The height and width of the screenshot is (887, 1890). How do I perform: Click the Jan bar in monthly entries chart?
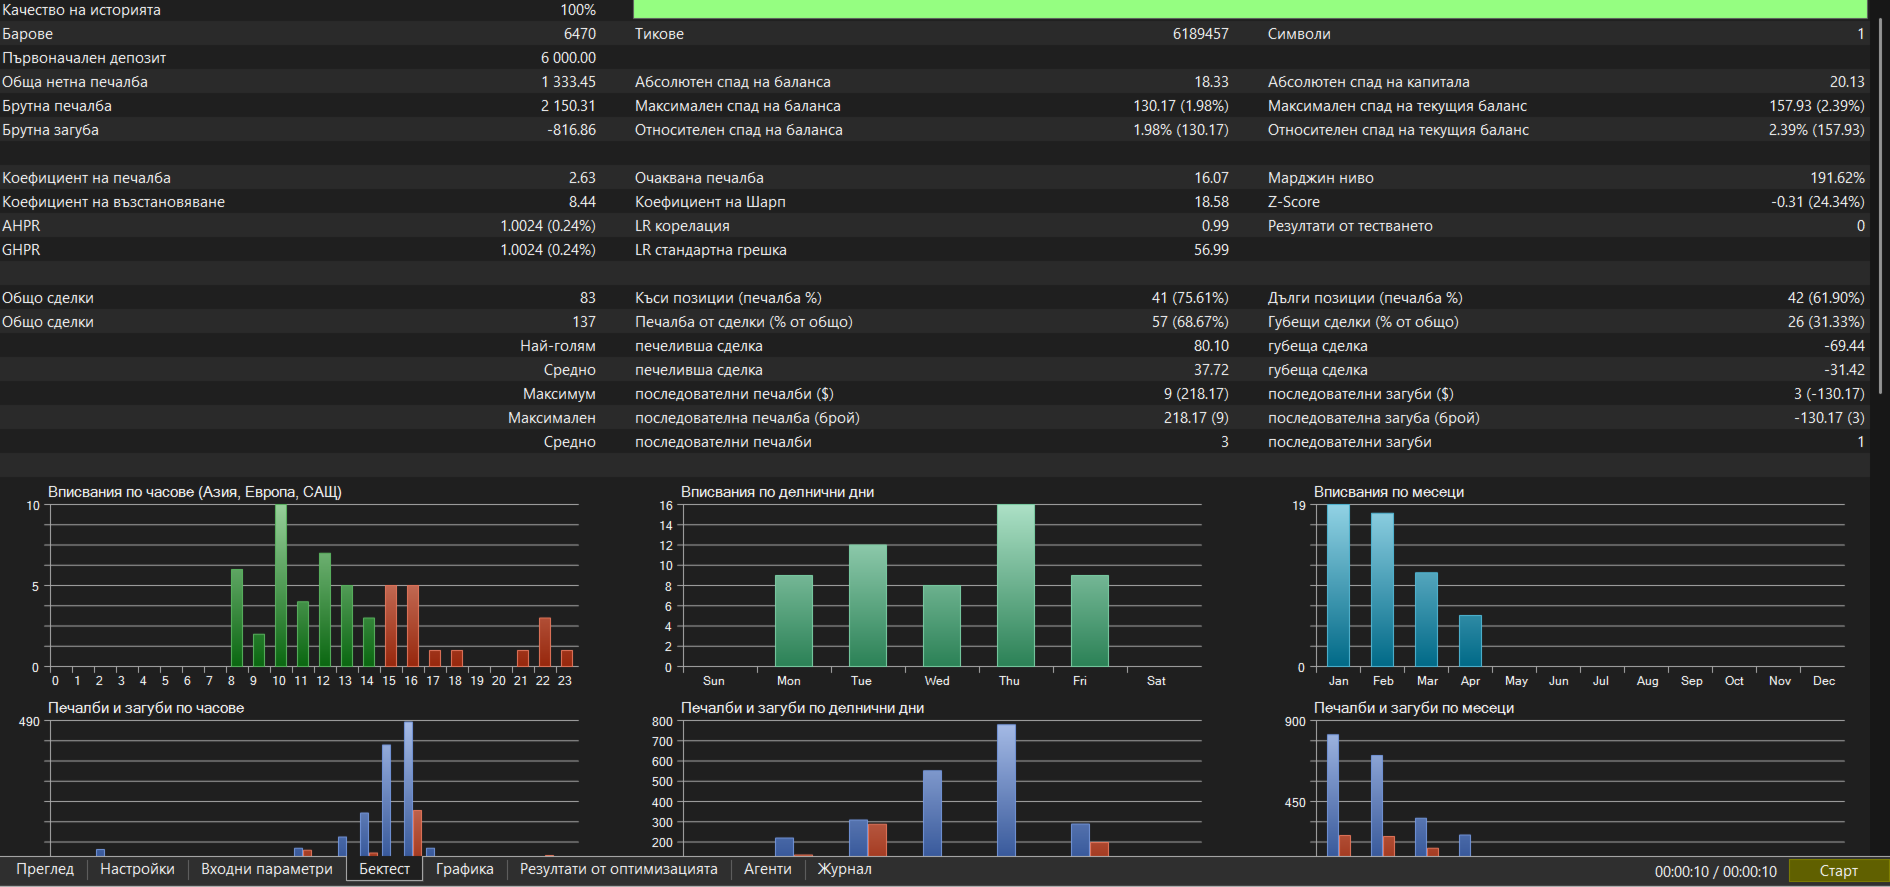(x=1338, y=586)
